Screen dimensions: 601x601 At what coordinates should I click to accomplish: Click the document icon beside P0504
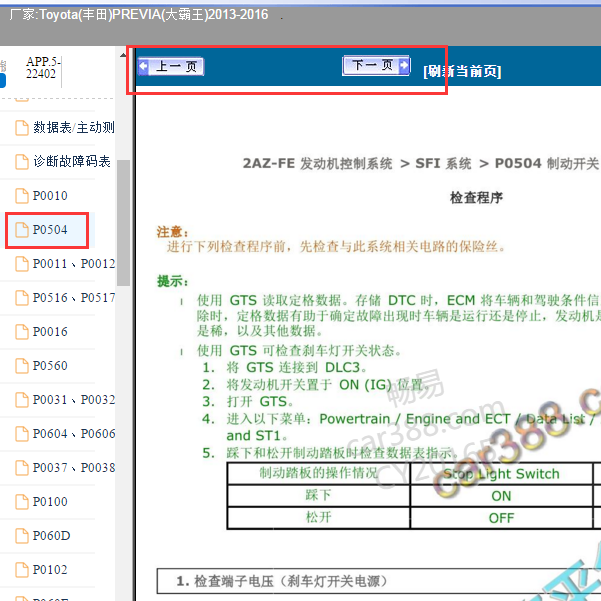coord(22,230)
